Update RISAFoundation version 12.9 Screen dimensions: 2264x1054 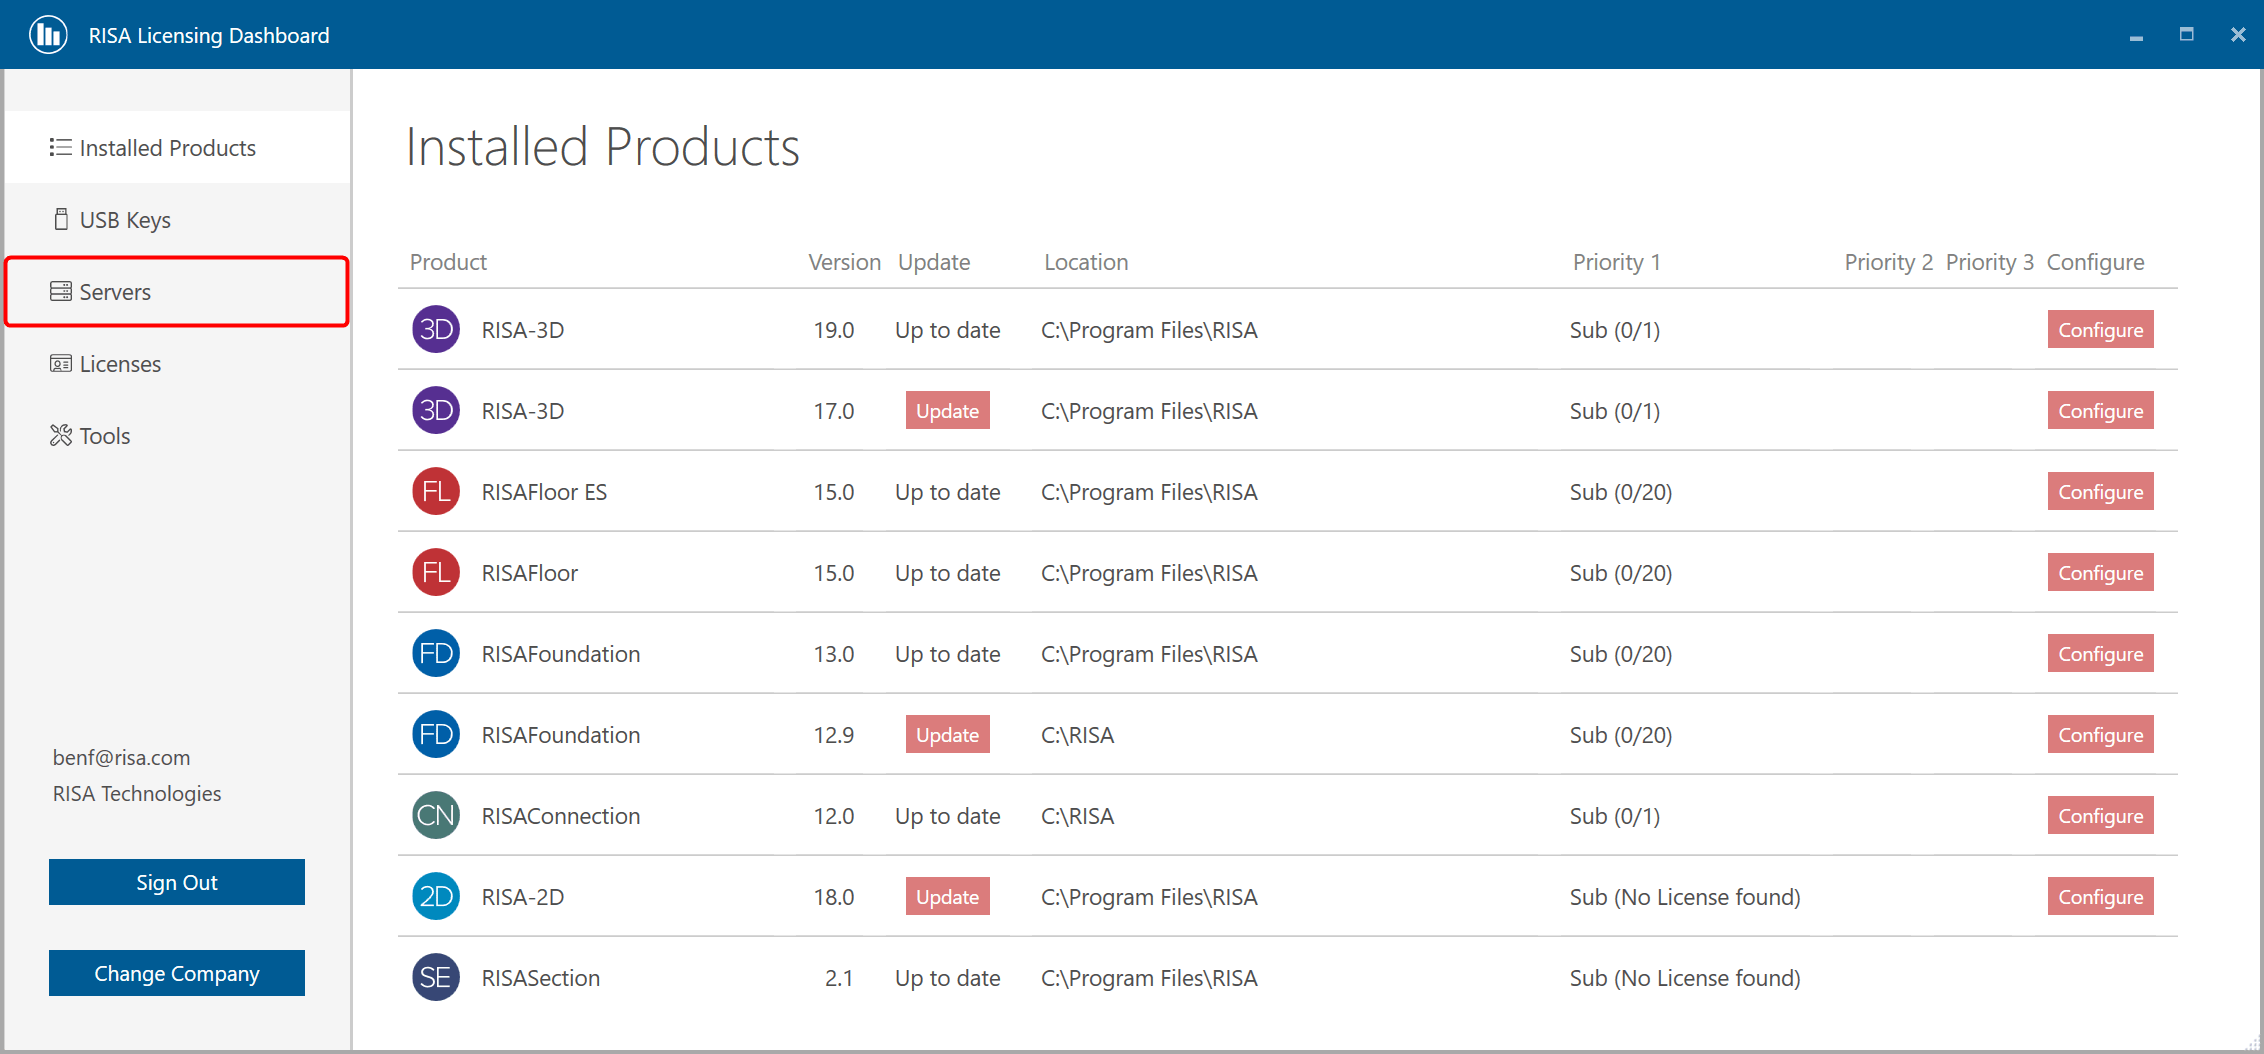pyautogui.click(x=947, y=735)
